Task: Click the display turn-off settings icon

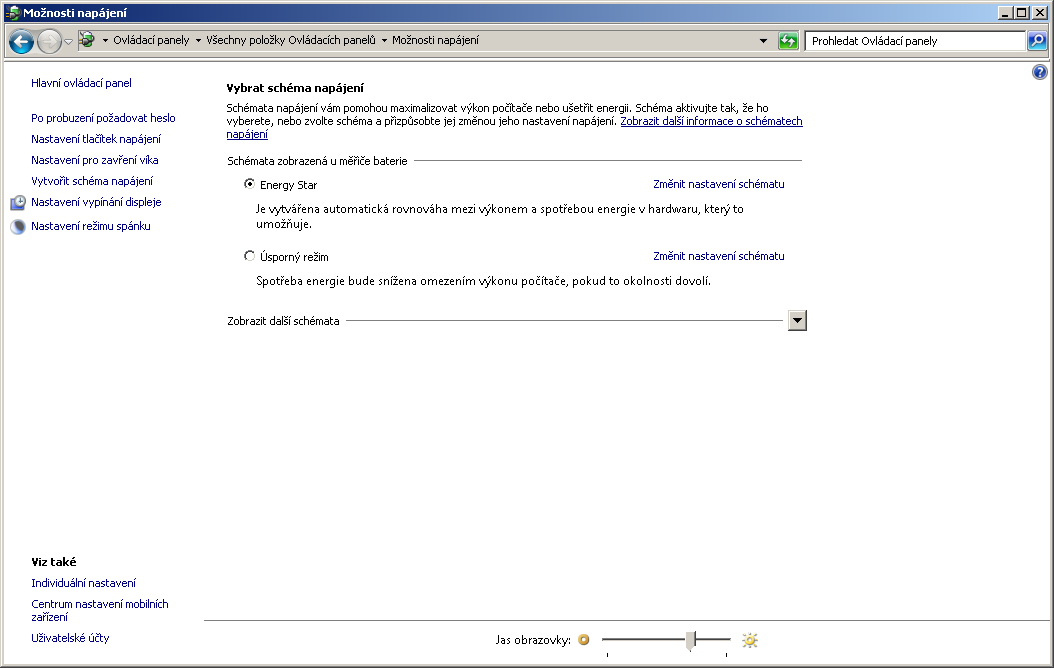Action: (18, 202)
